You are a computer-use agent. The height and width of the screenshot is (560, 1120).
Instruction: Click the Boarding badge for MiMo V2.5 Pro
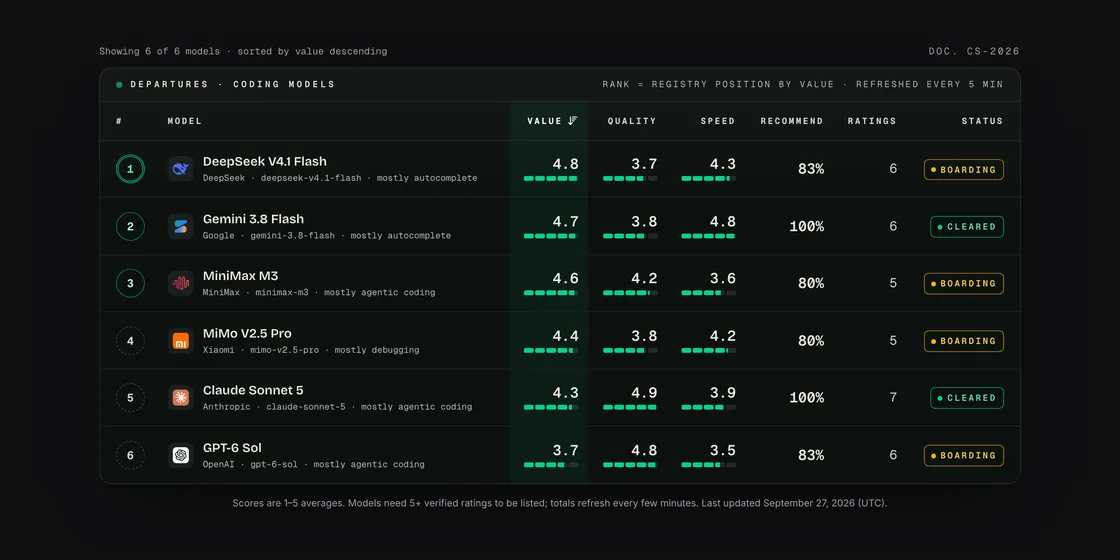(964, 341)
